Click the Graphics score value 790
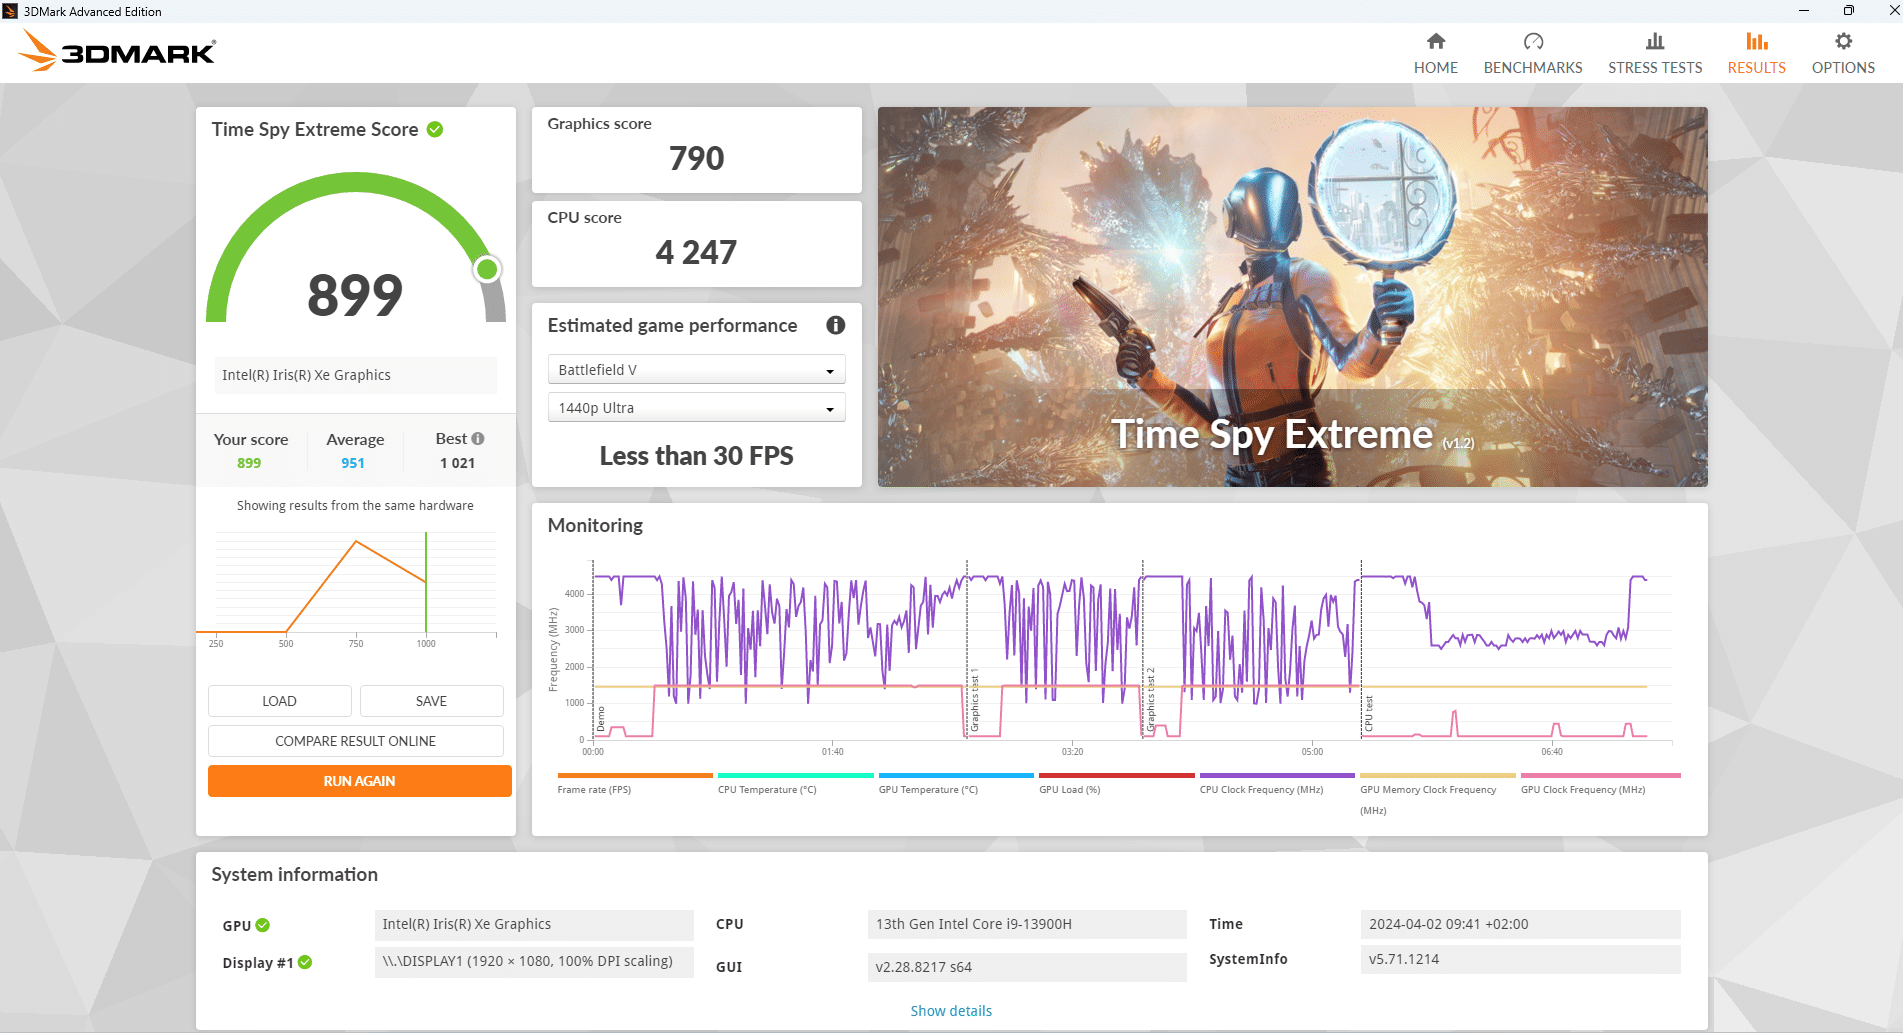The height and width of the screenshot is (1033, 1903). 696,158
